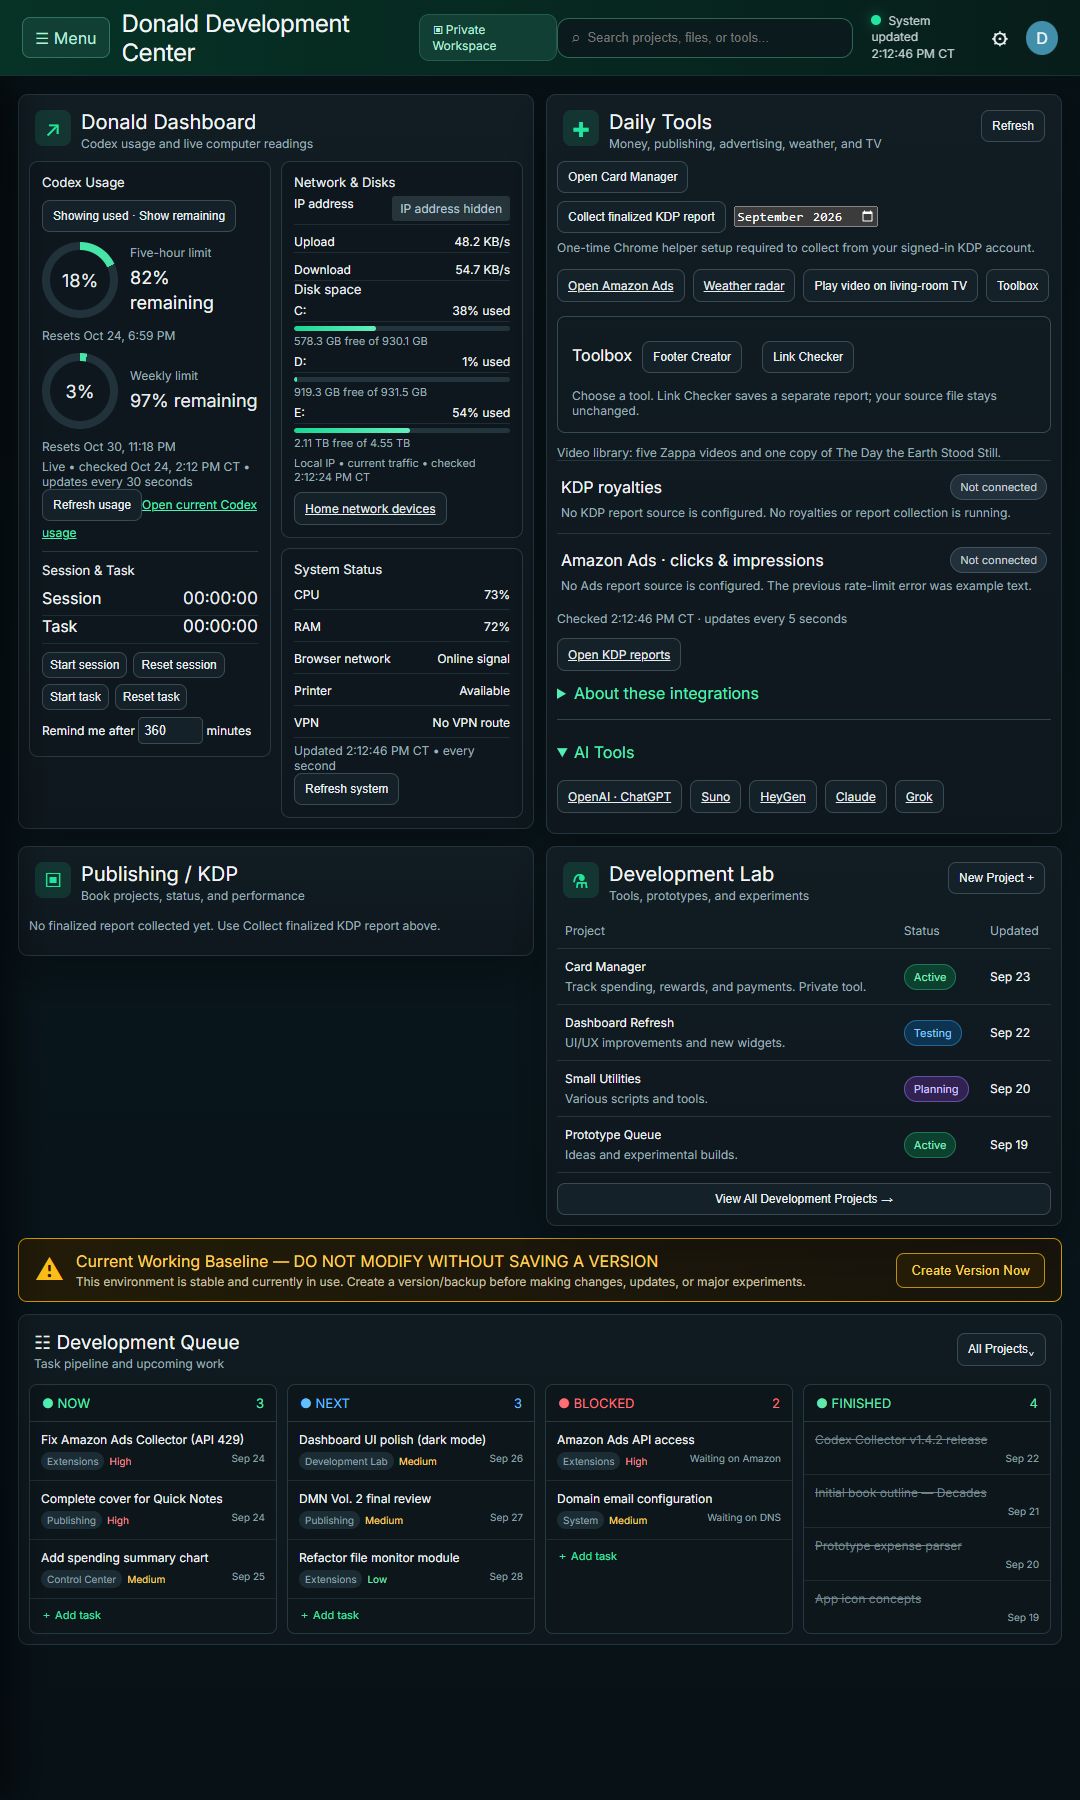Open the All Projects dropdown
This screenshot has height=1800, width=1080.
coord(1001,1349)
